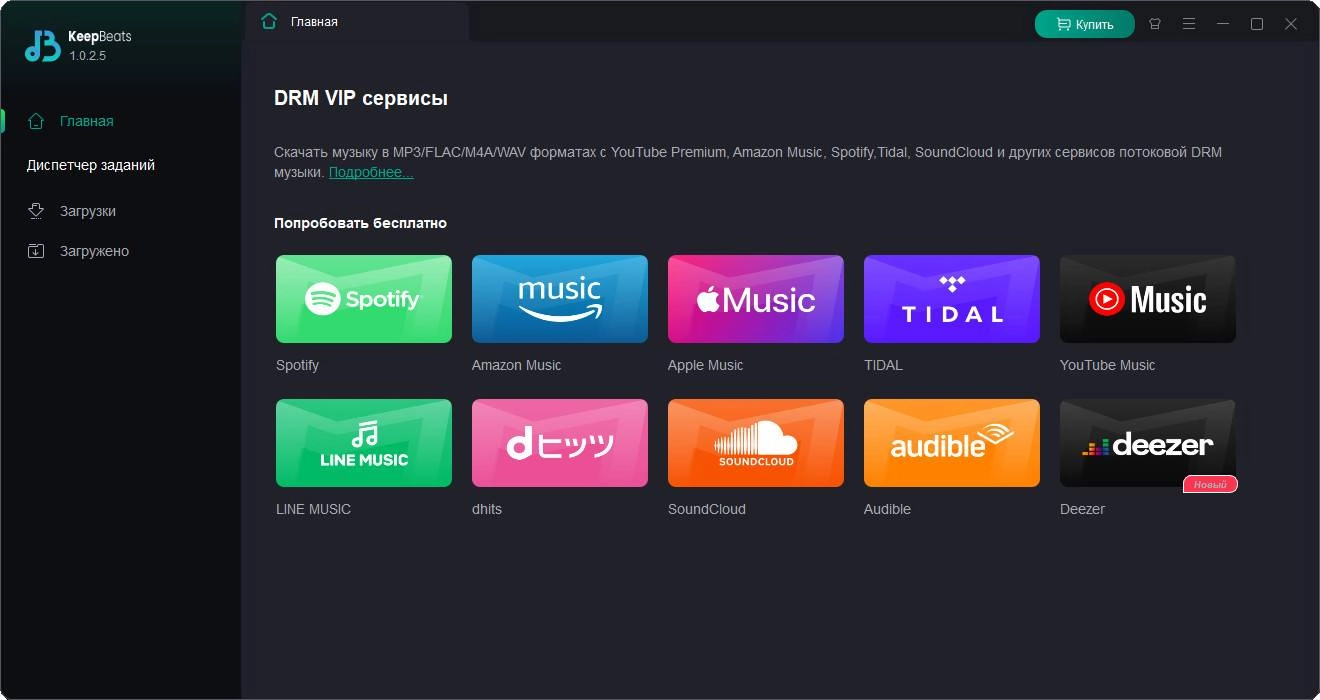The image size is (1320, 700).
Task: Open the Amazon Music service tile
Action: point(560,299)
